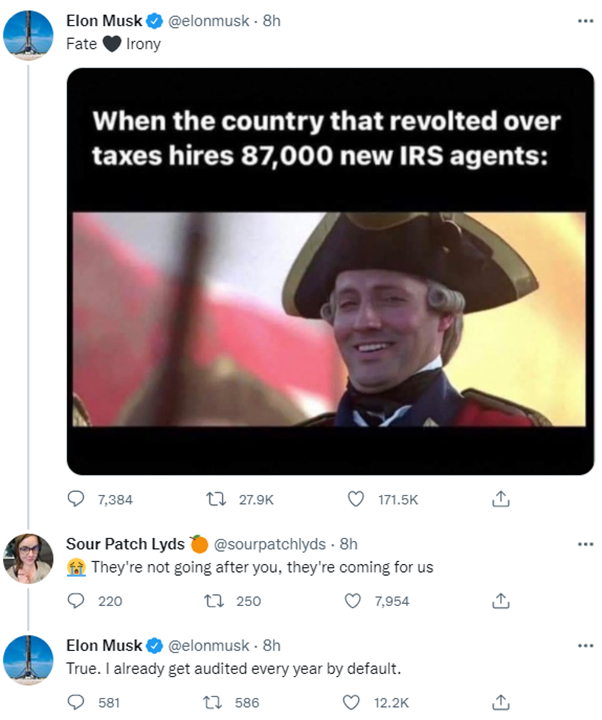The width and height of the screenshot is (602, 720).
Task: Reply to the 'audited every year' tweet
Action: point(77,703)
